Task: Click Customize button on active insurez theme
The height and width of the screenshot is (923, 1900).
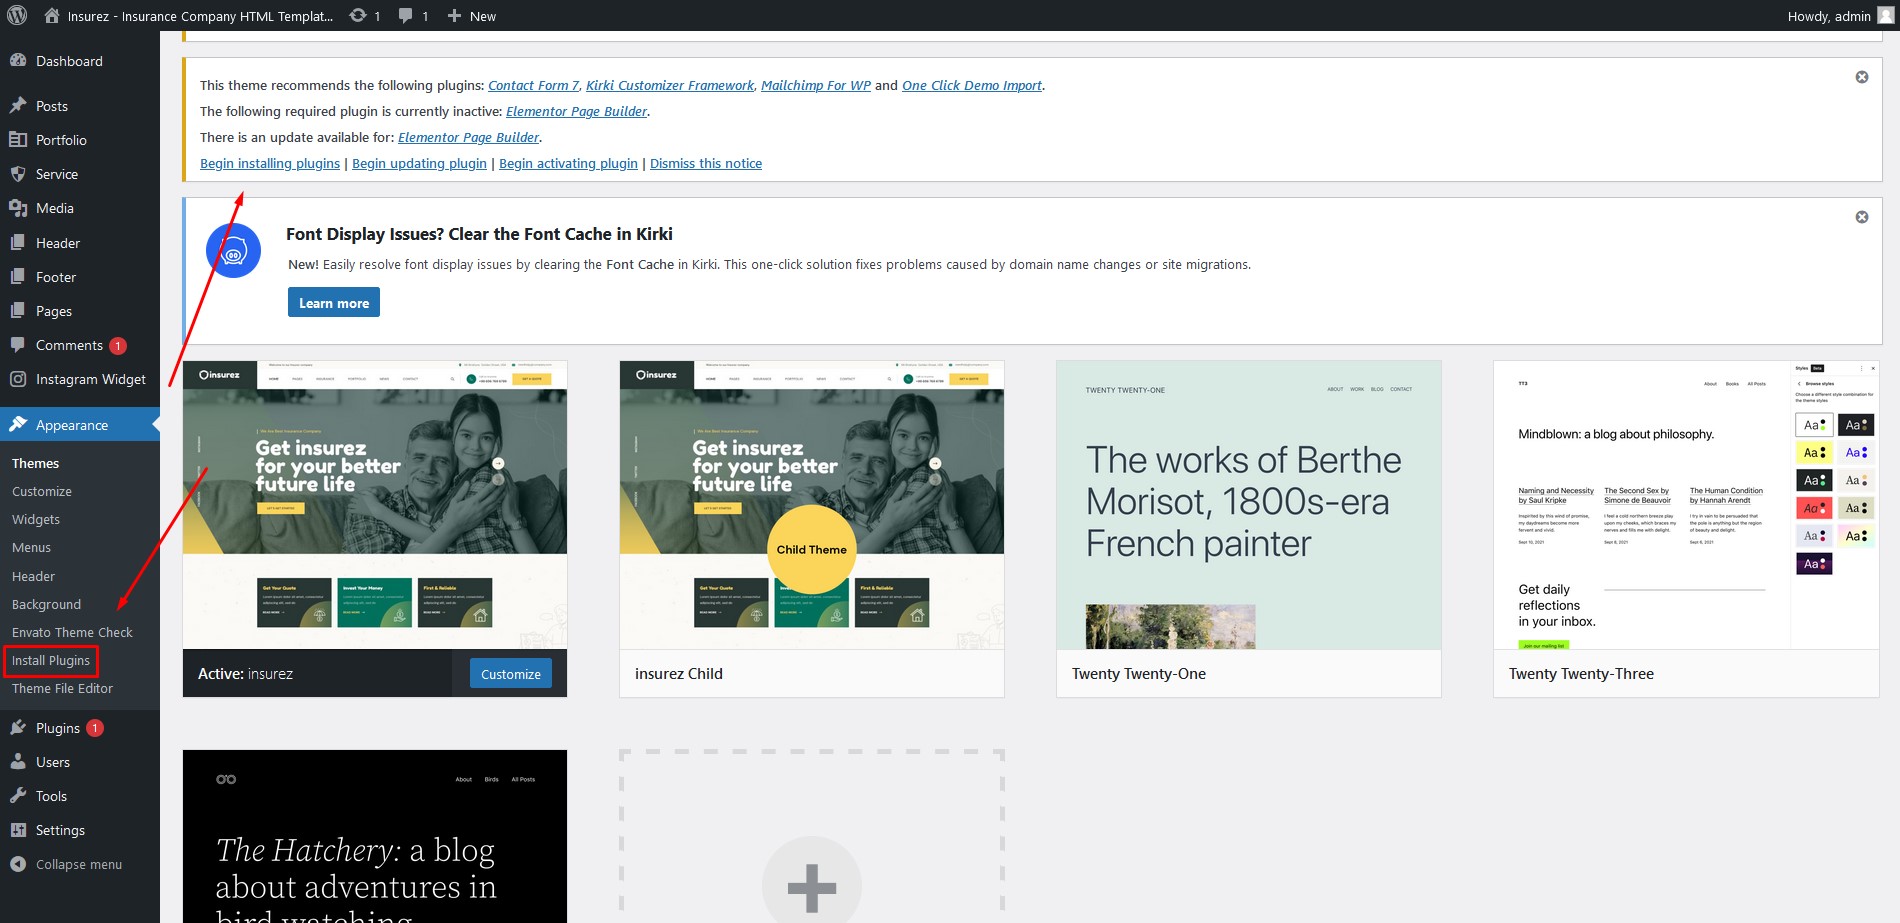Action: (510, 674)
